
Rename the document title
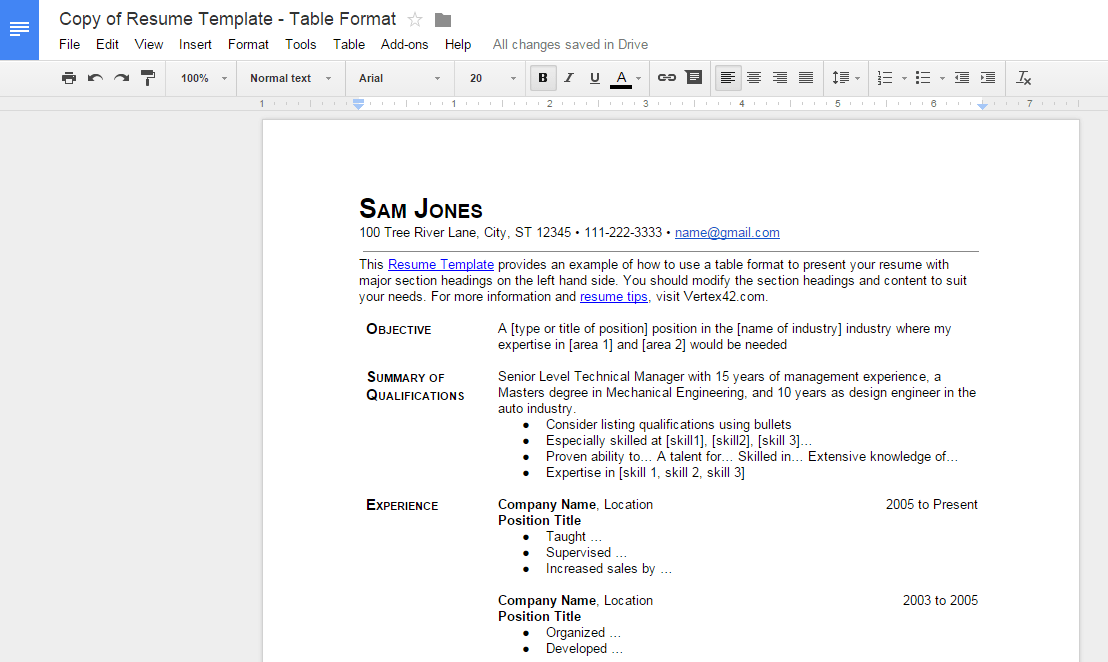pos(228,19)
